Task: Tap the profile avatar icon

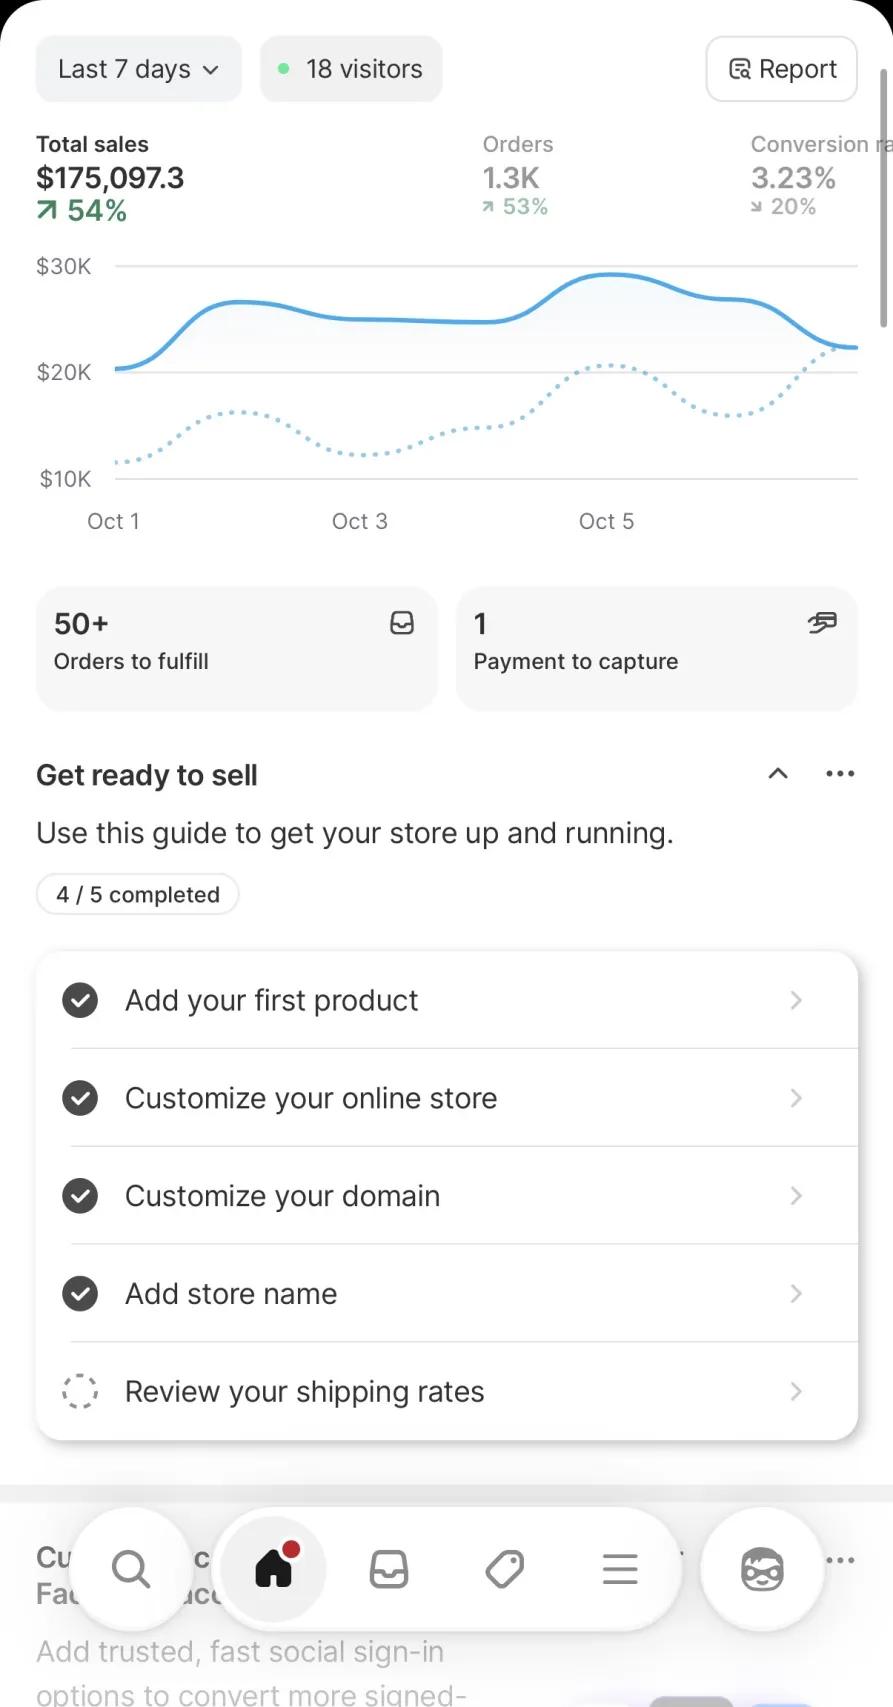Action: pos(762,1569)
